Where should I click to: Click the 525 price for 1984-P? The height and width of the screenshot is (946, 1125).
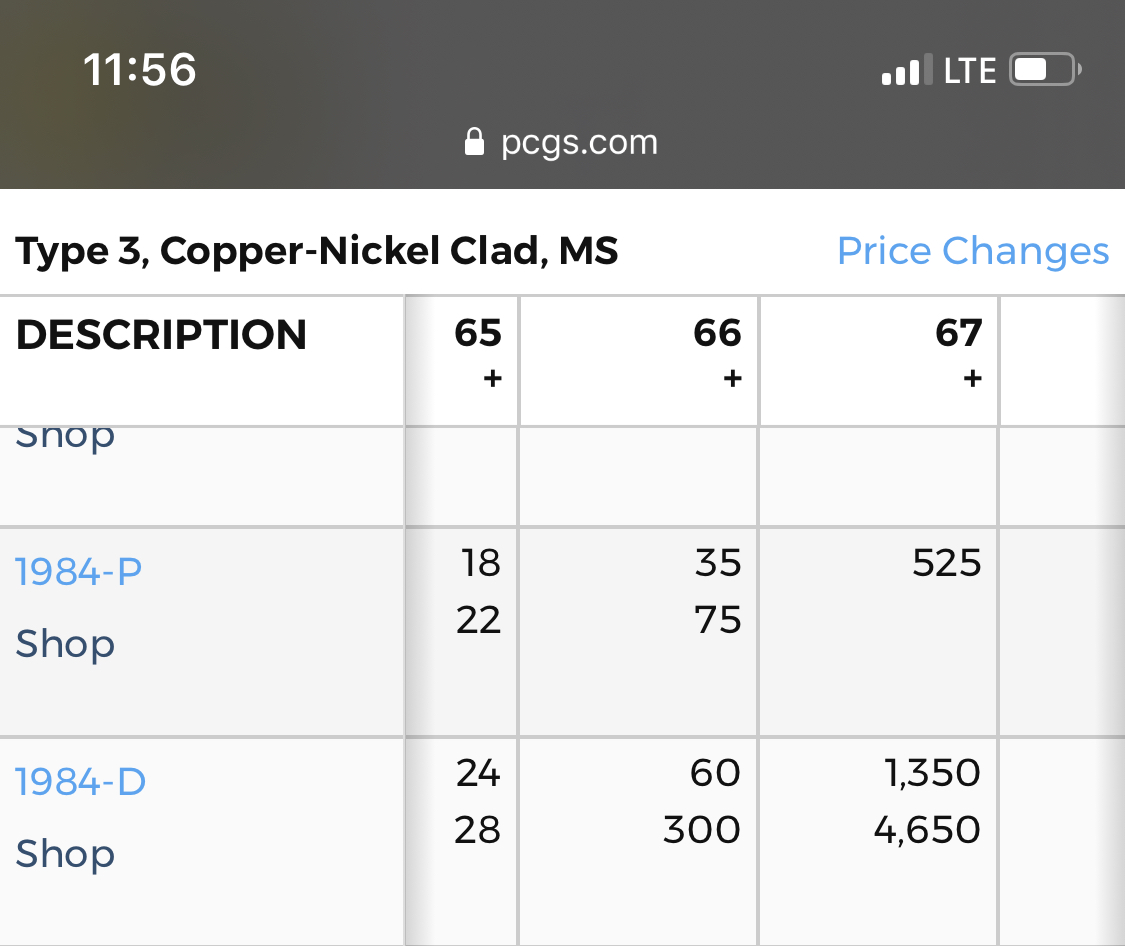946,564
